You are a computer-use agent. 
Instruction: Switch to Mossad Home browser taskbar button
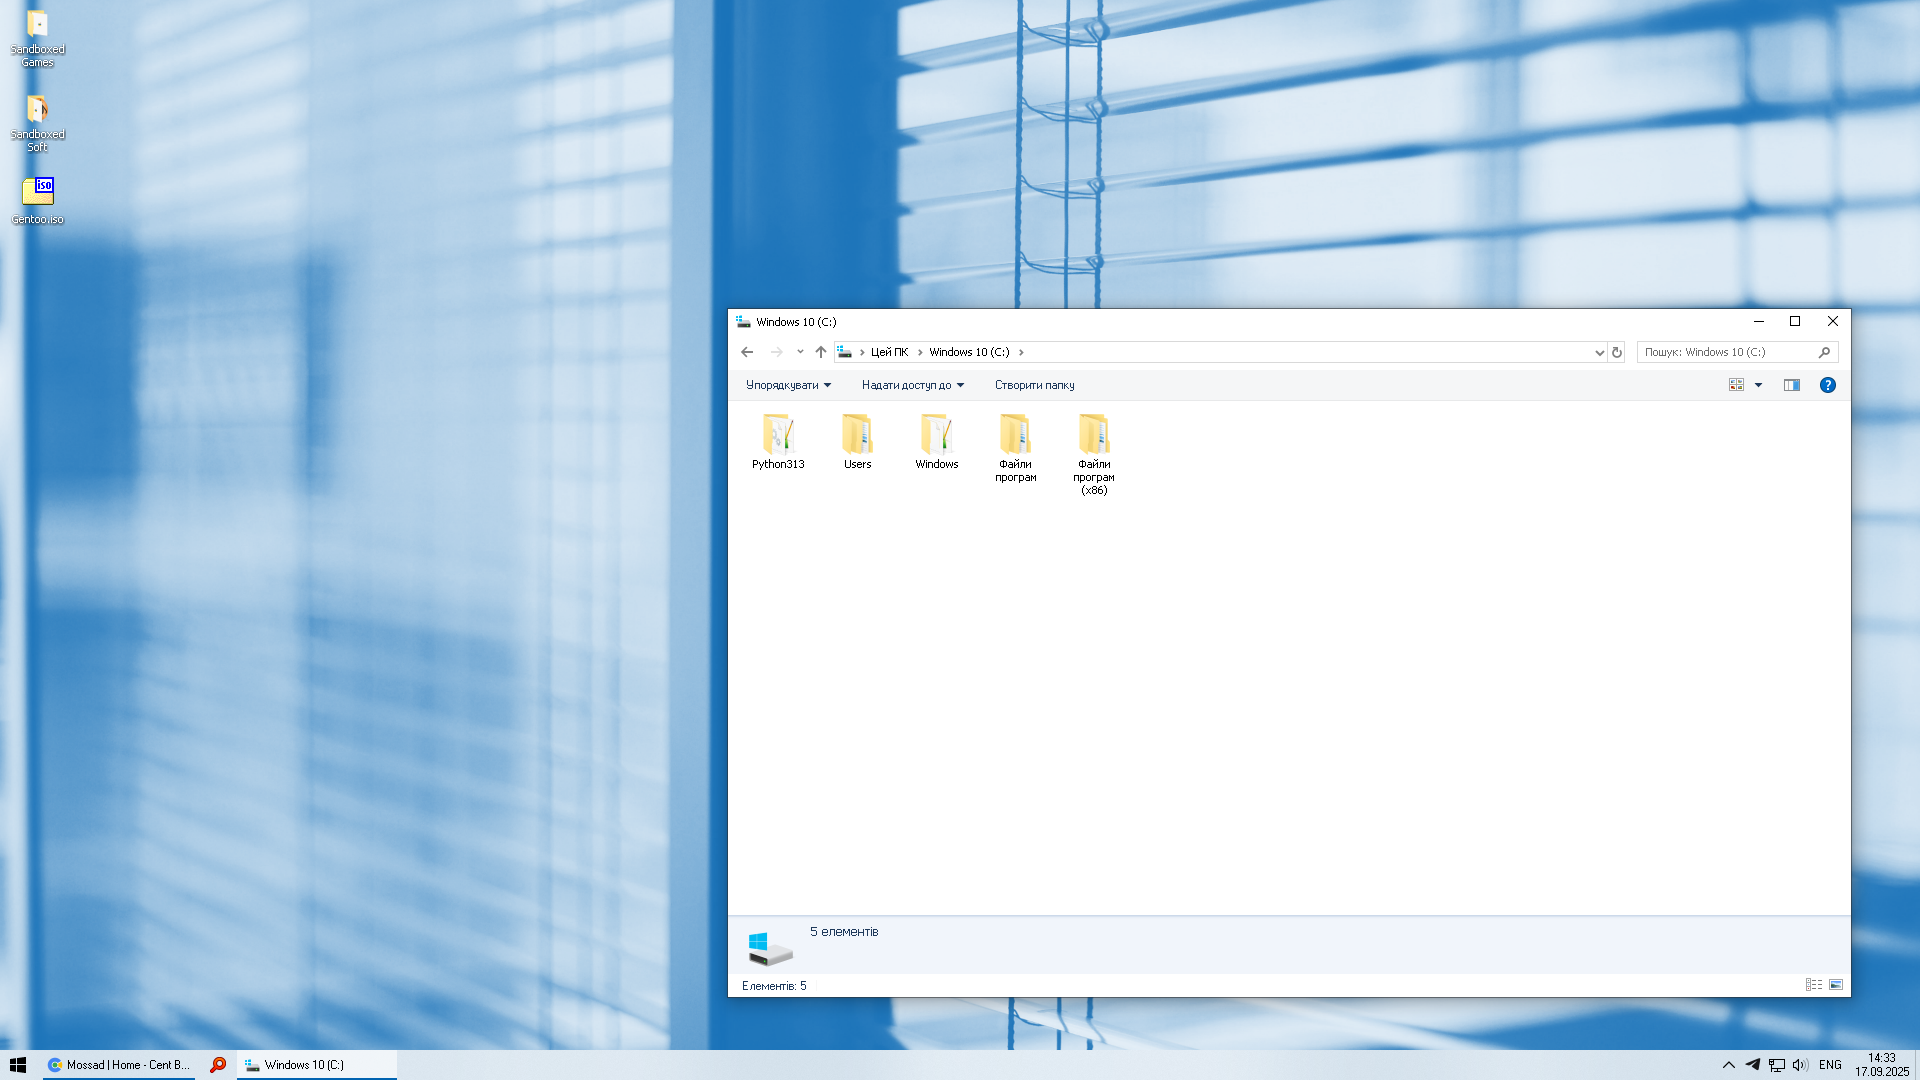119,1065
